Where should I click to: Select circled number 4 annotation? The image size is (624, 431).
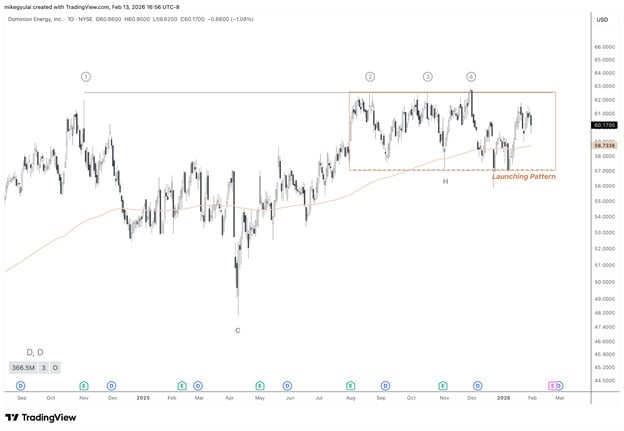point(471,77)
